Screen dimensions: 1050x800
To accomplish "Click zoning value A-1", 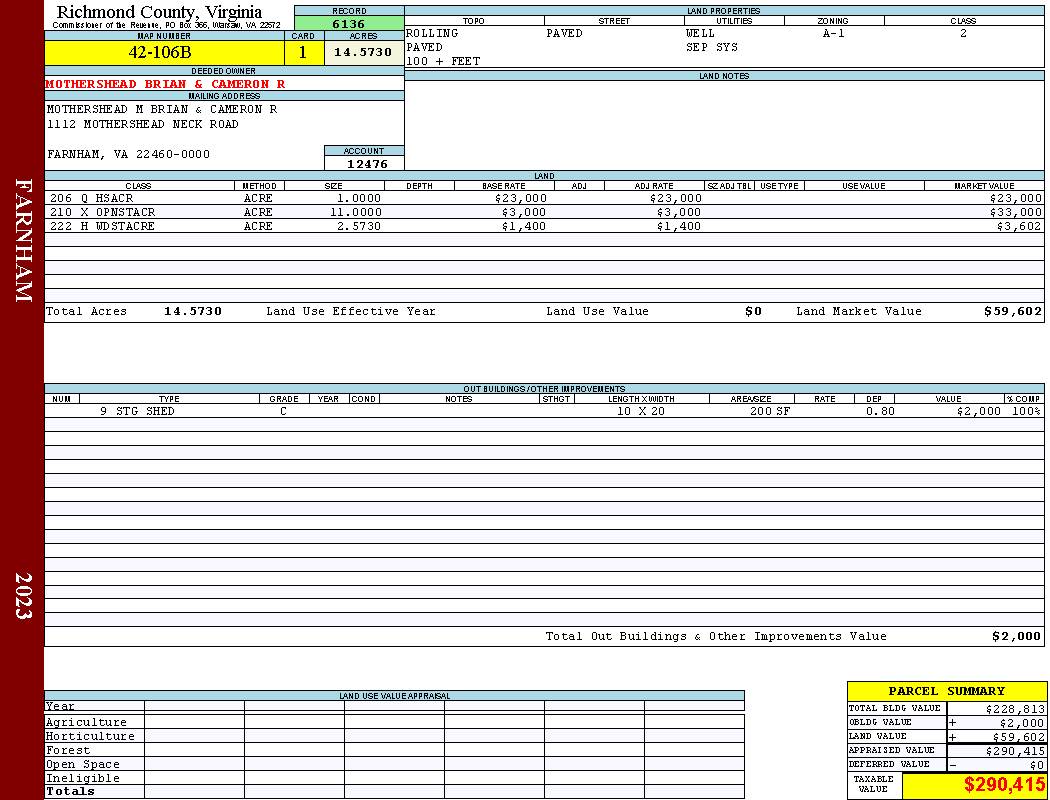I will point(834,33).
